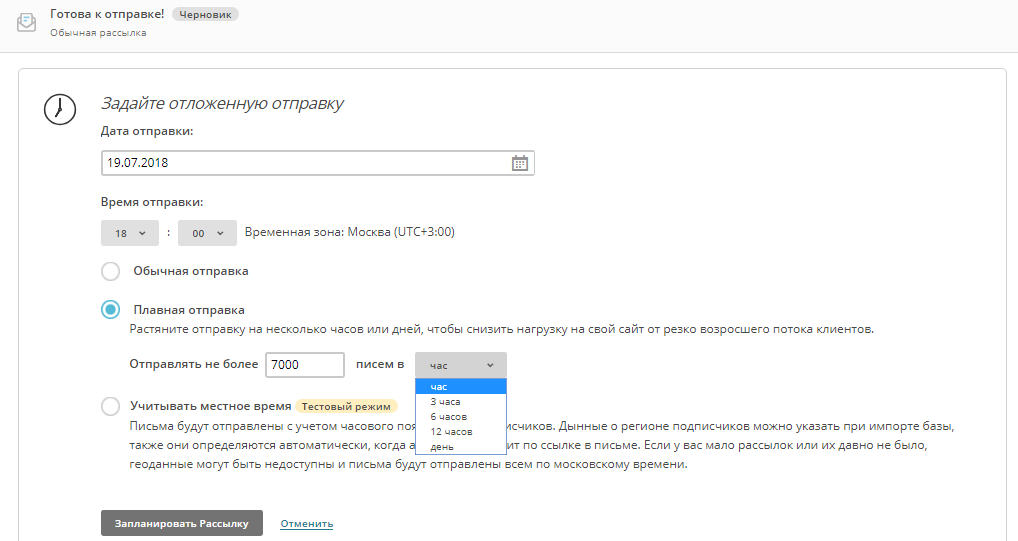Click the clock icon beside scheduling heading
The height and width of the screenshot is (541, 1018).
tap(59, 108)
